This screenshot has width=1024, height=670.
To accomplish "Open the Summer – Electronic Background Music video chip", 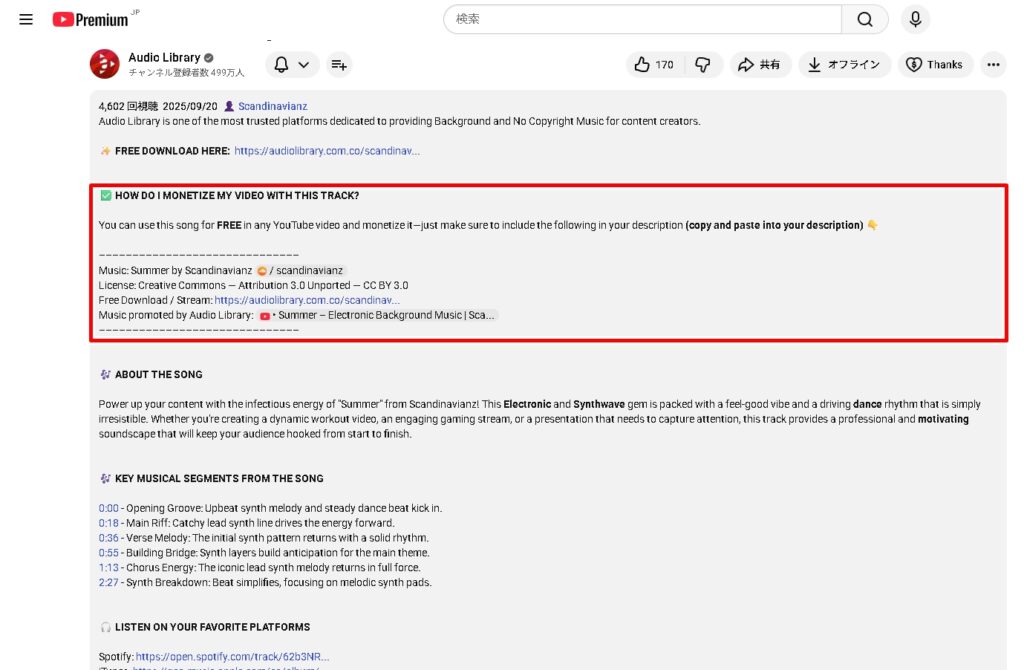I will click(378, 315).
